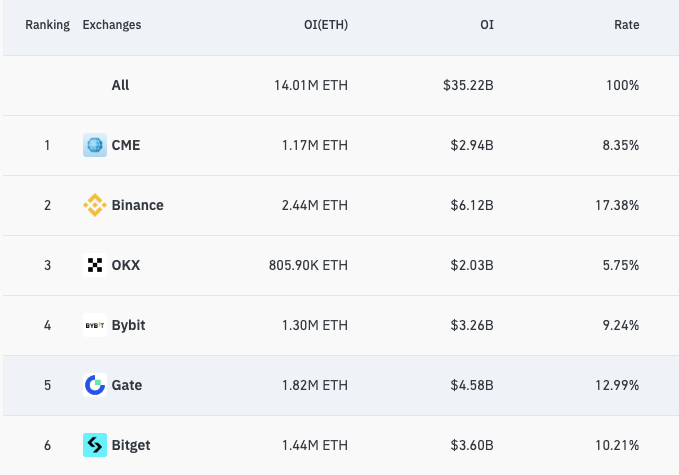The width and height of the screenshot is (679, 475).
Task: Sort by the Rate column header
Action: click(x=626, y=25)
